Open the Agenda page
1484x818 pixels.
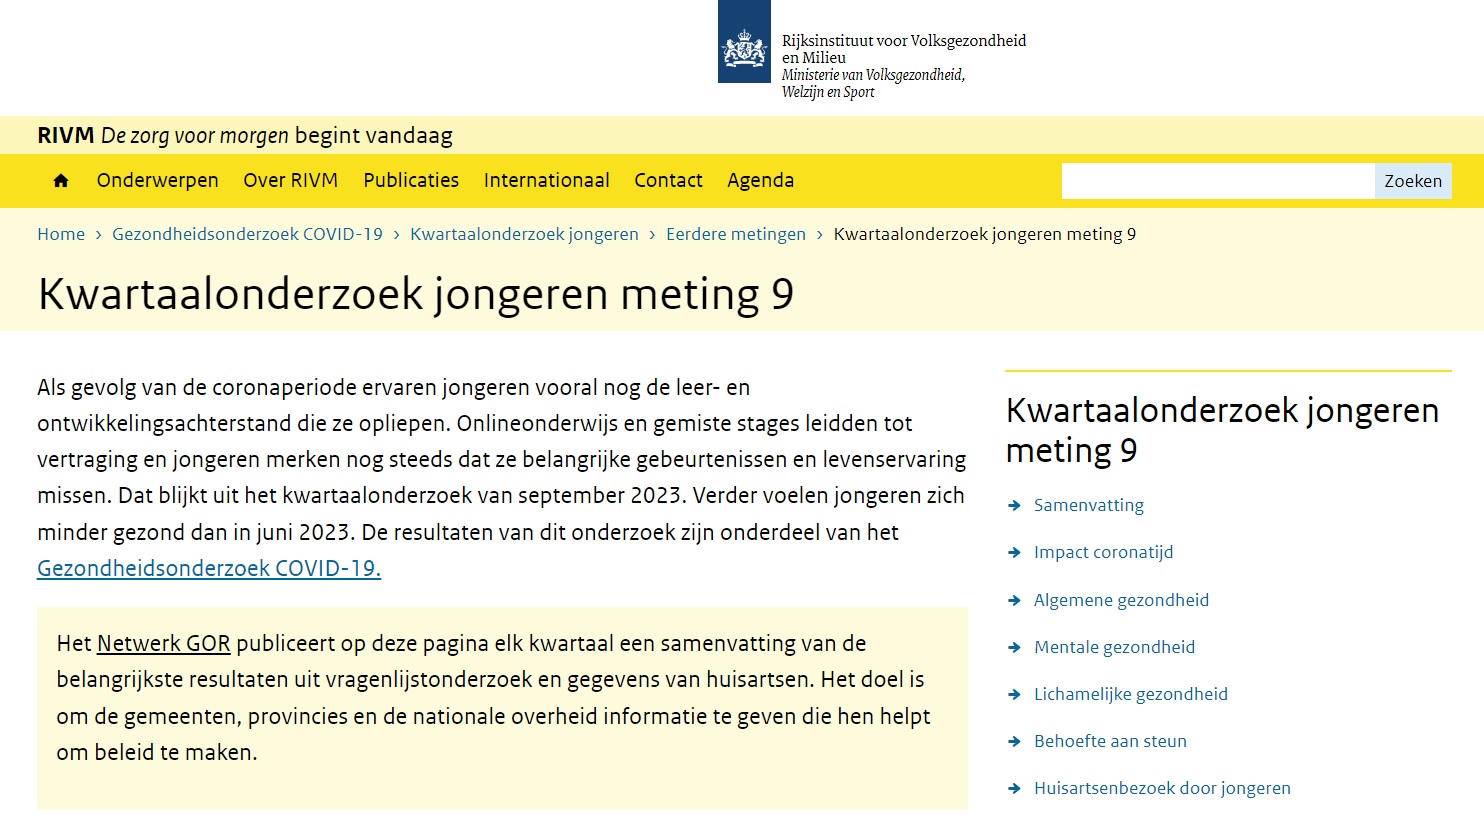760,181
